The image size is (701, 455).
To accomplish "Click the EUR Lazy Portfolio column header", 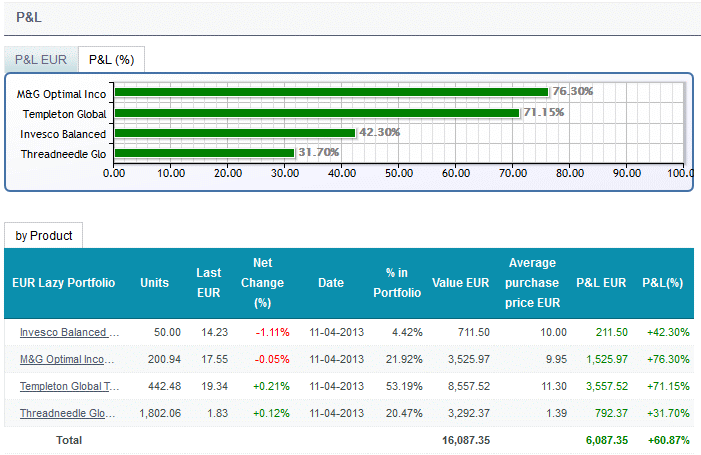I will pos(63,282).
